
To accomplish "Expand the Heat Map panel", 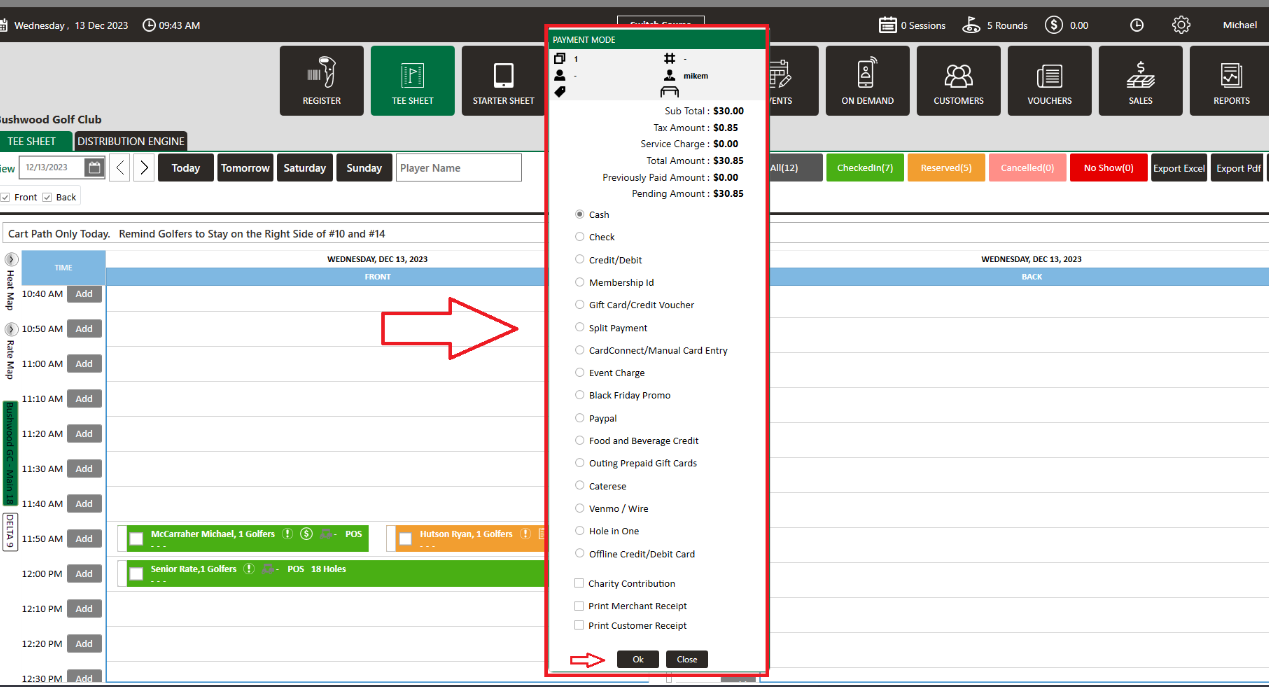I will click(x=11, y=260).
